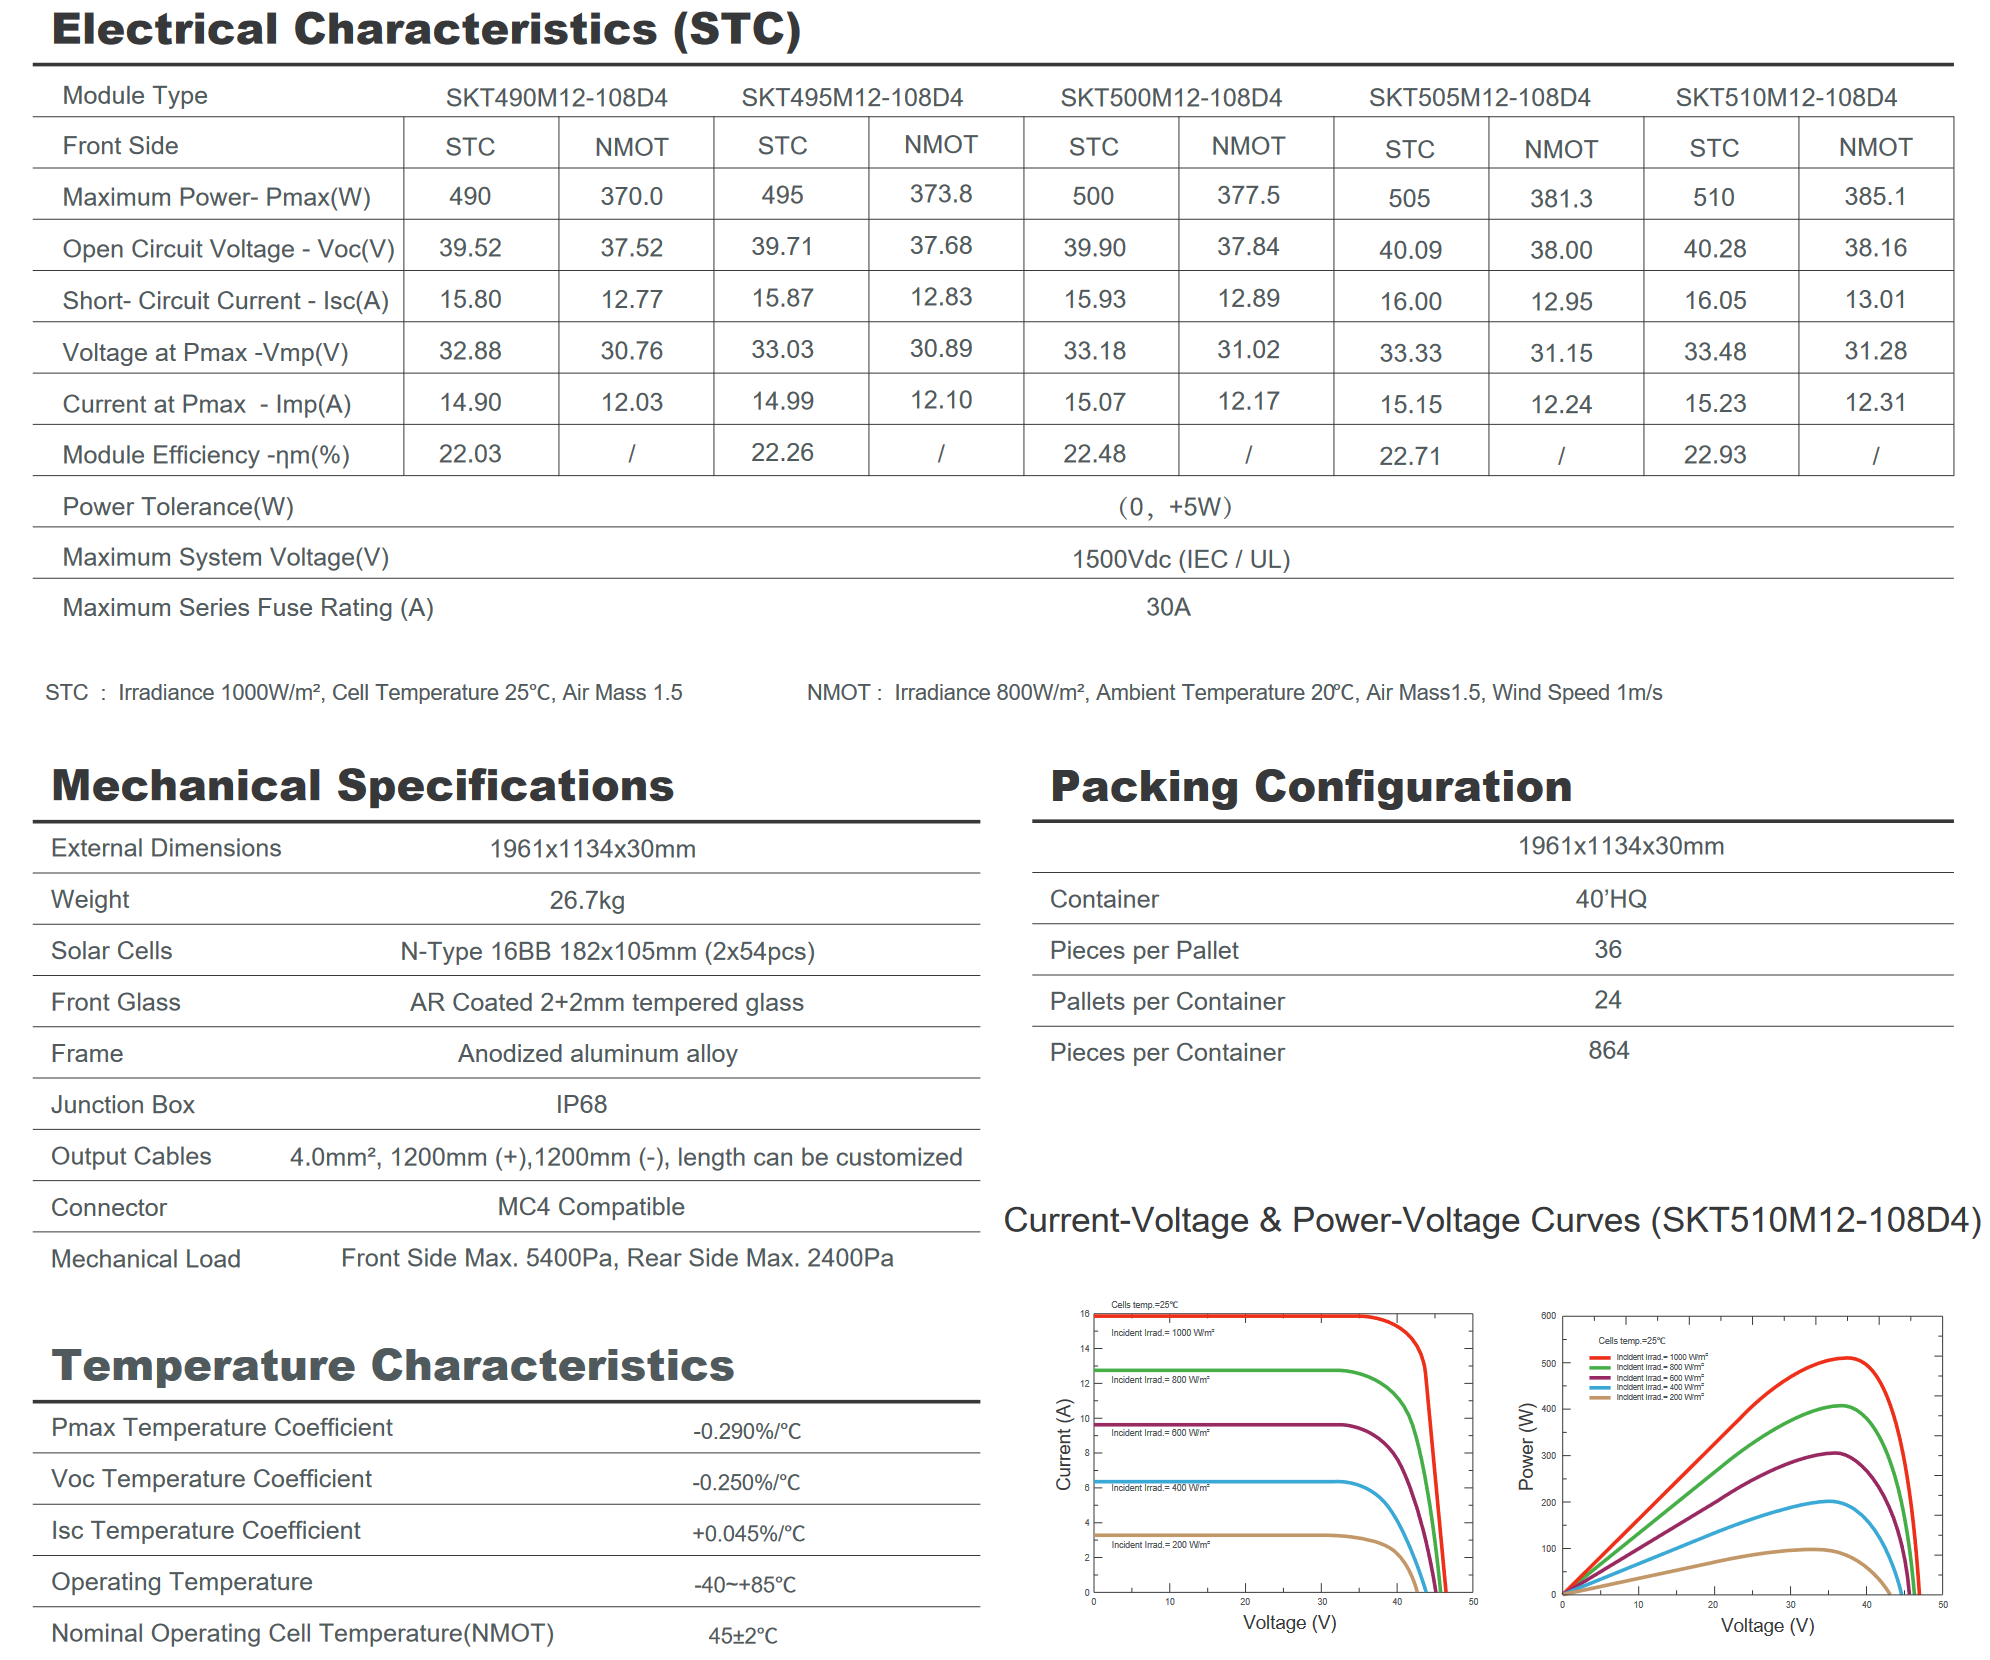Viewport: 1990px width, 1660px height.
Task: Click the Output Cables label
Action: tap(131, 1157)
